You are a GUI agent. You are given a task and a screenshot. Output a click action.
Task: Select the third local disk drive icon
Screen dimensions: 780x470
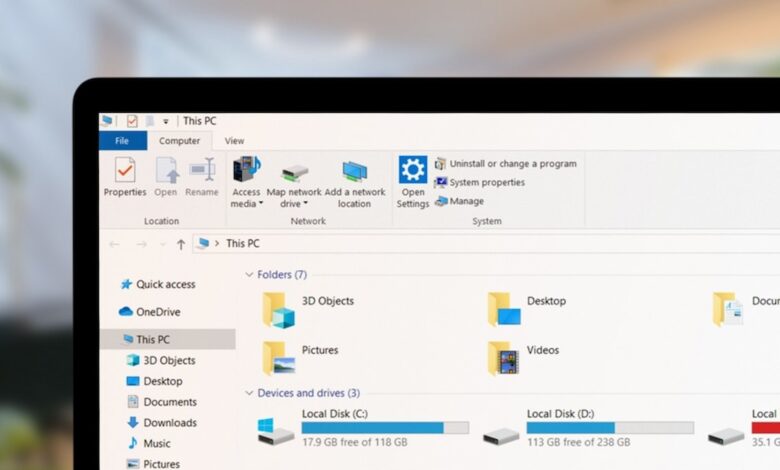tap(726, 437)
